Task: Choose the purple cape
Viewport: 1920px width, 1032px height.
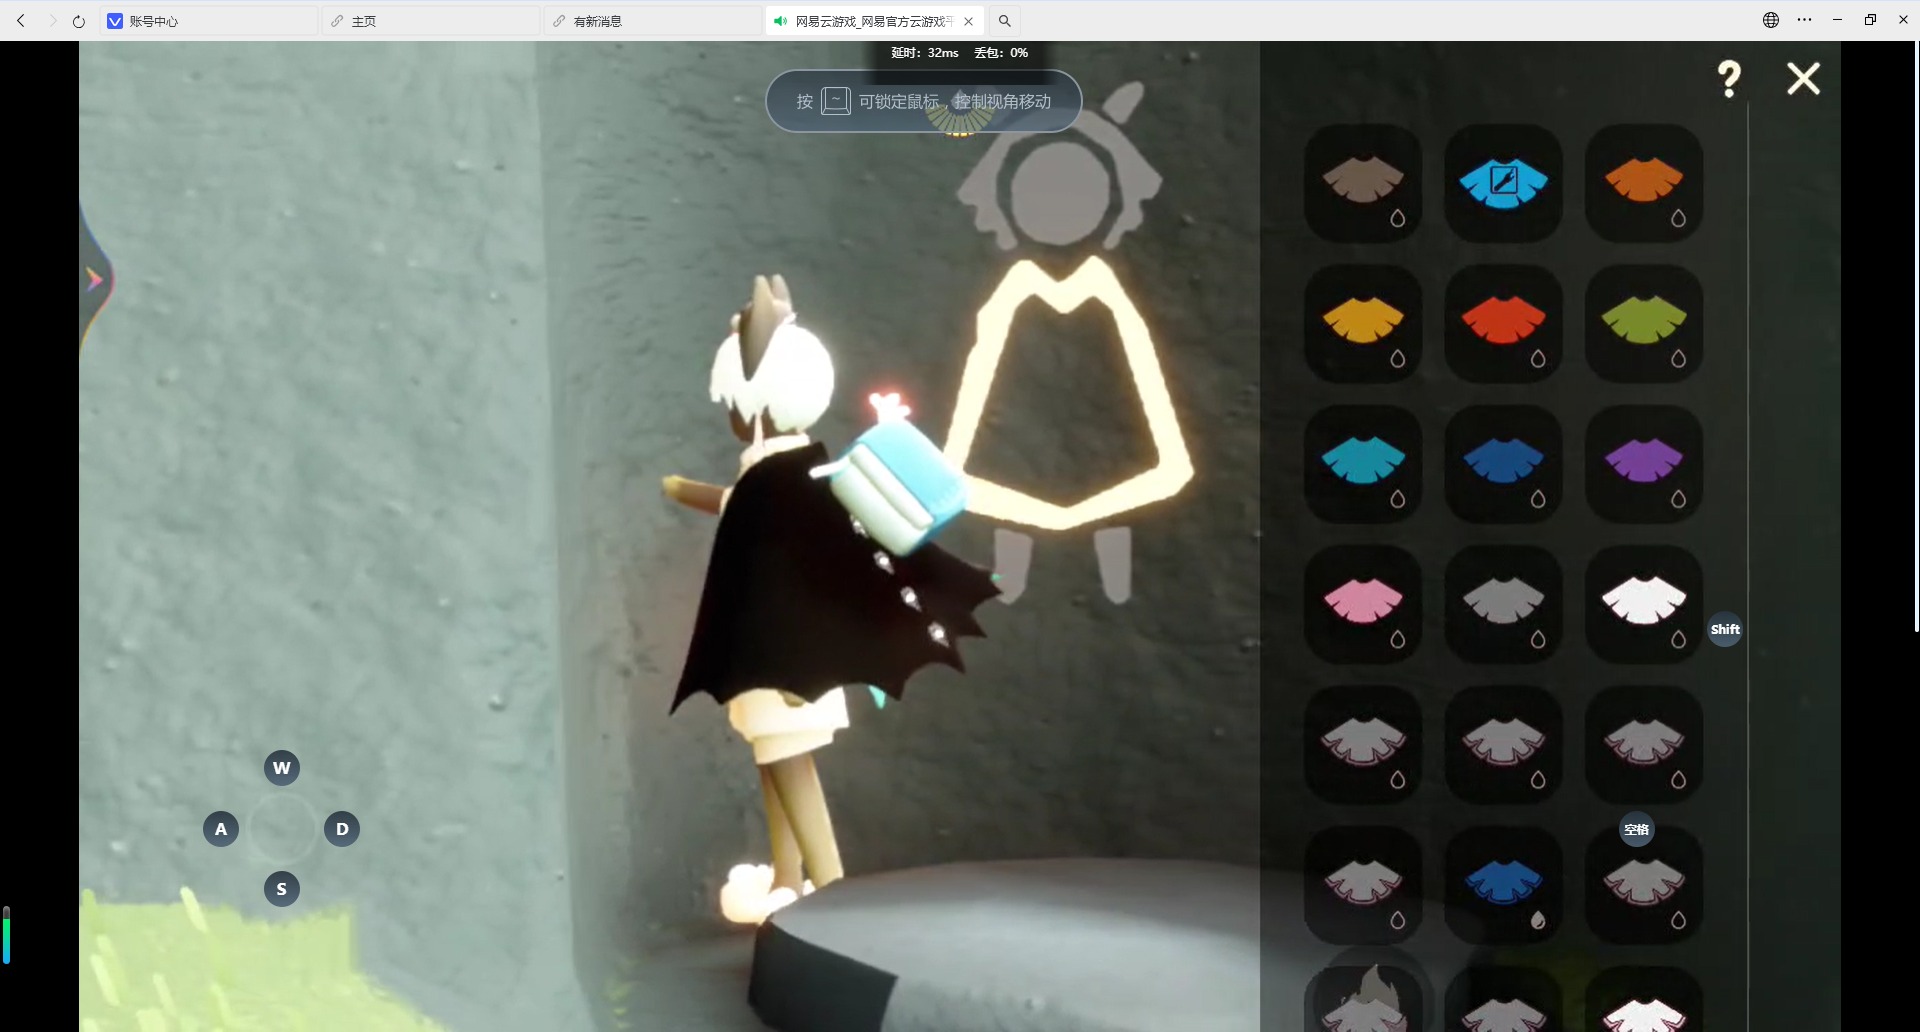Action: click(x=1644, y=464)
